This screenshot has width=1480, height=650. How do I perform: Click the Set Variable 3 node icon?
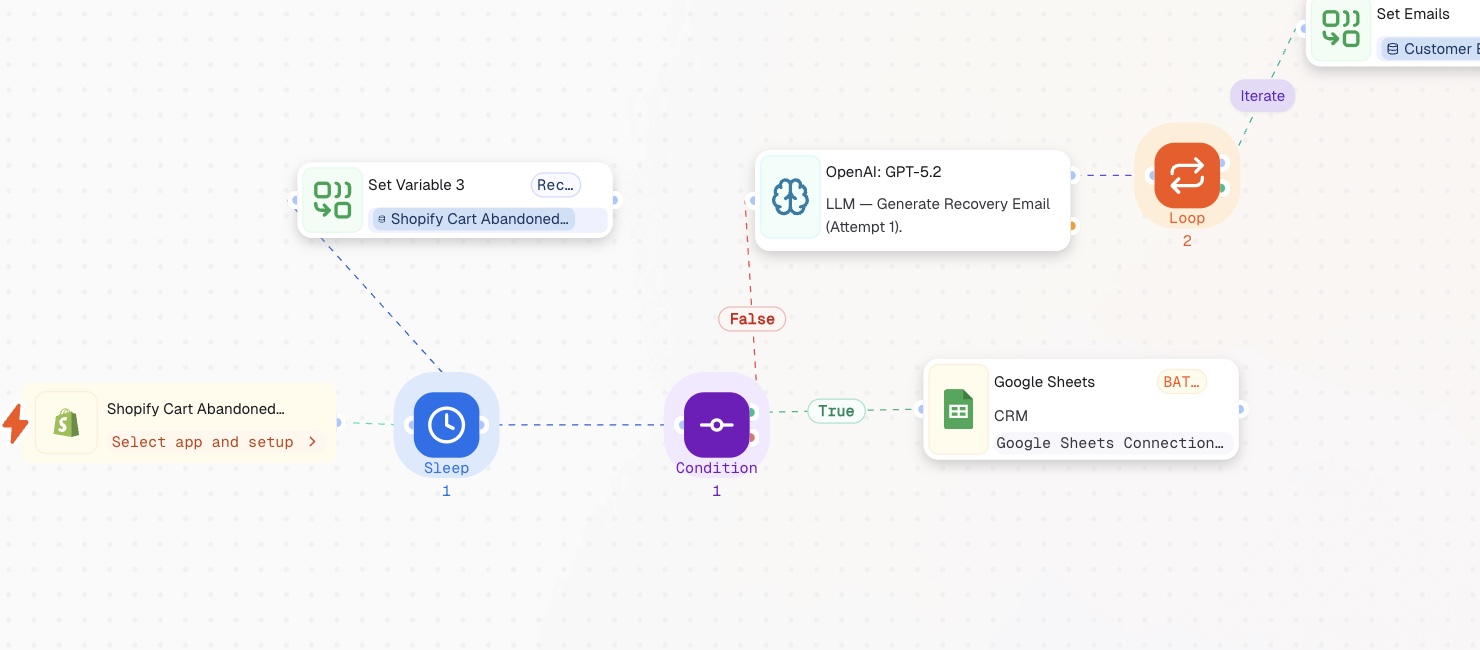[332, 199]
